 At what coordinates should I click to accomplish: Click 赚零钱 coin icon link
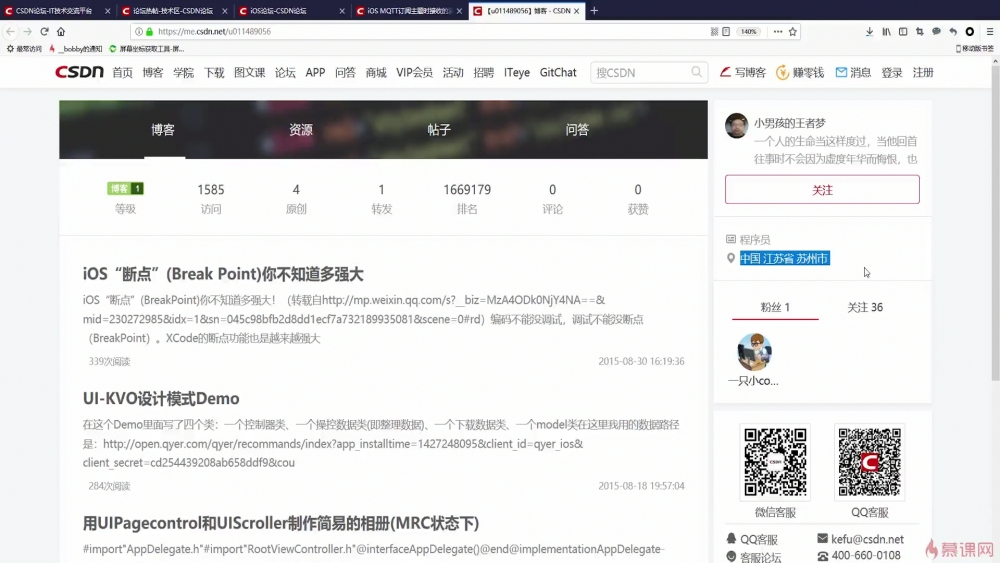800,73
